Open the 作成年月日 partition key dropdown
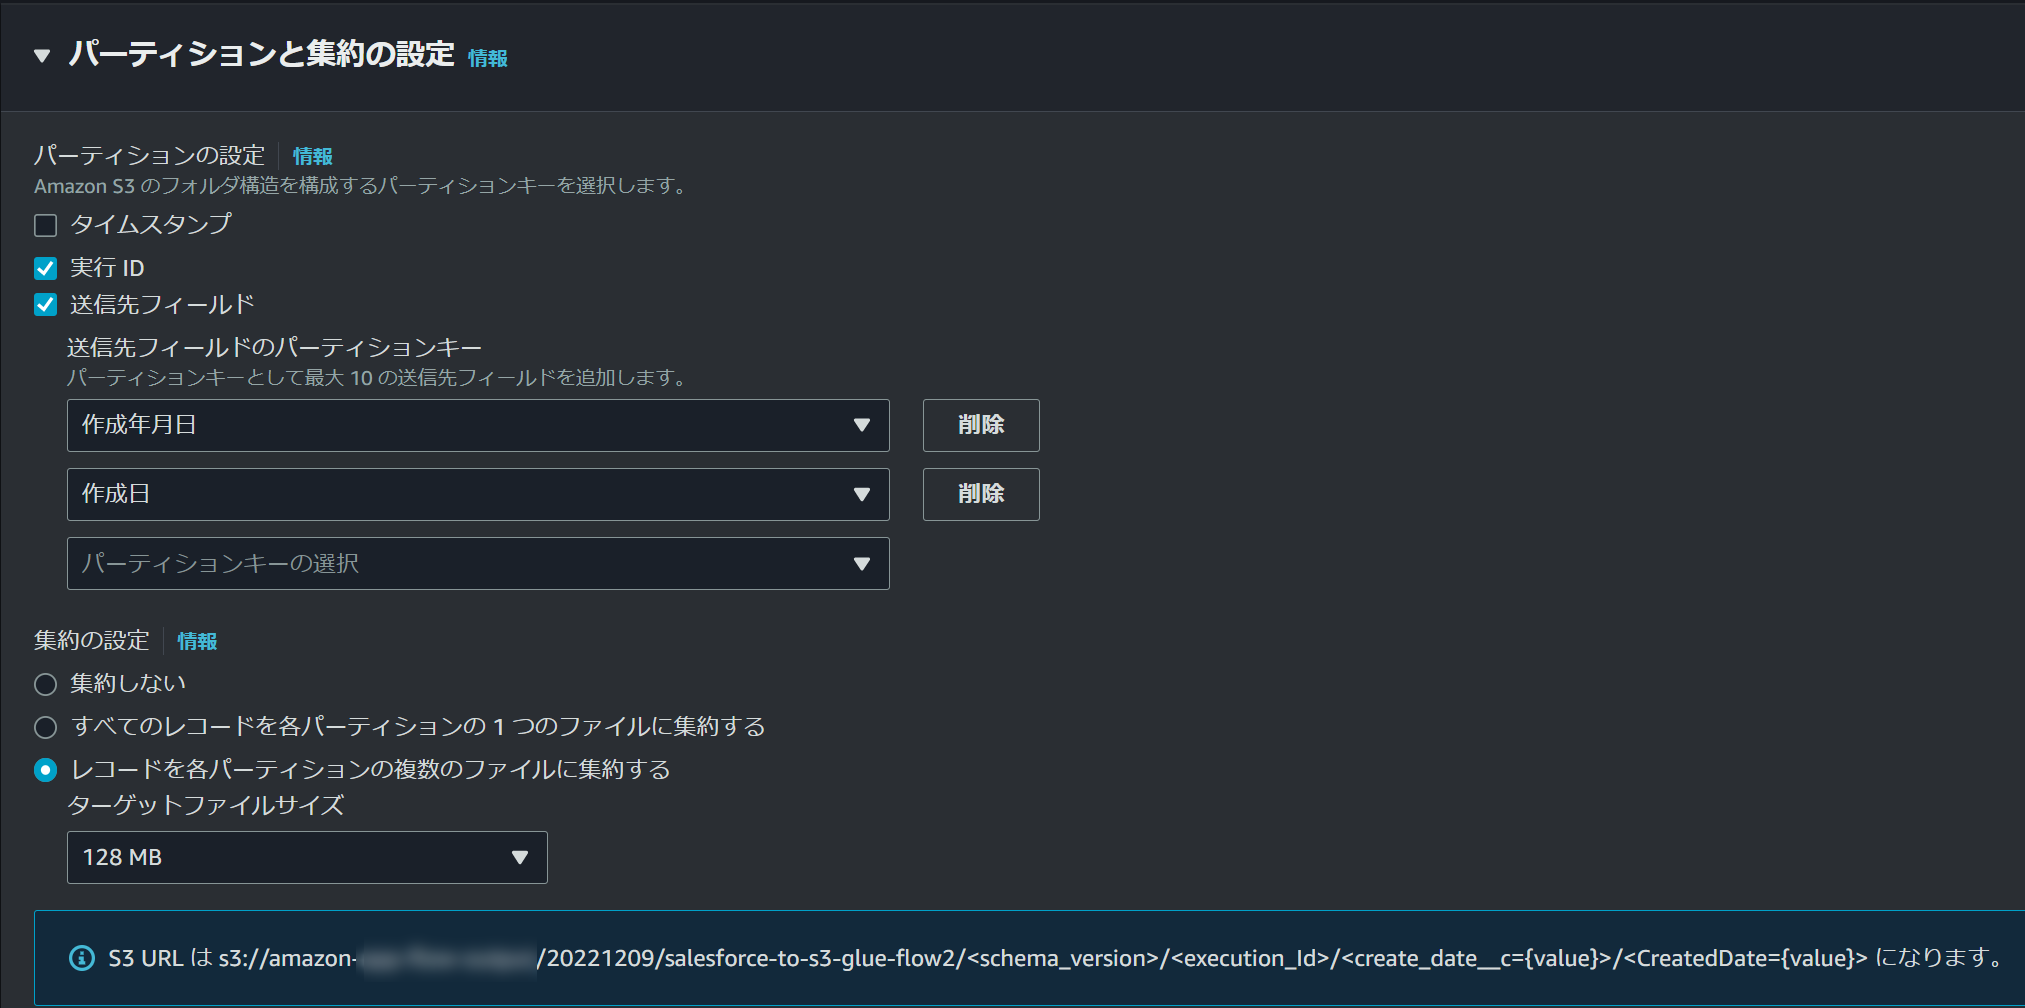 tap(478, 425)
